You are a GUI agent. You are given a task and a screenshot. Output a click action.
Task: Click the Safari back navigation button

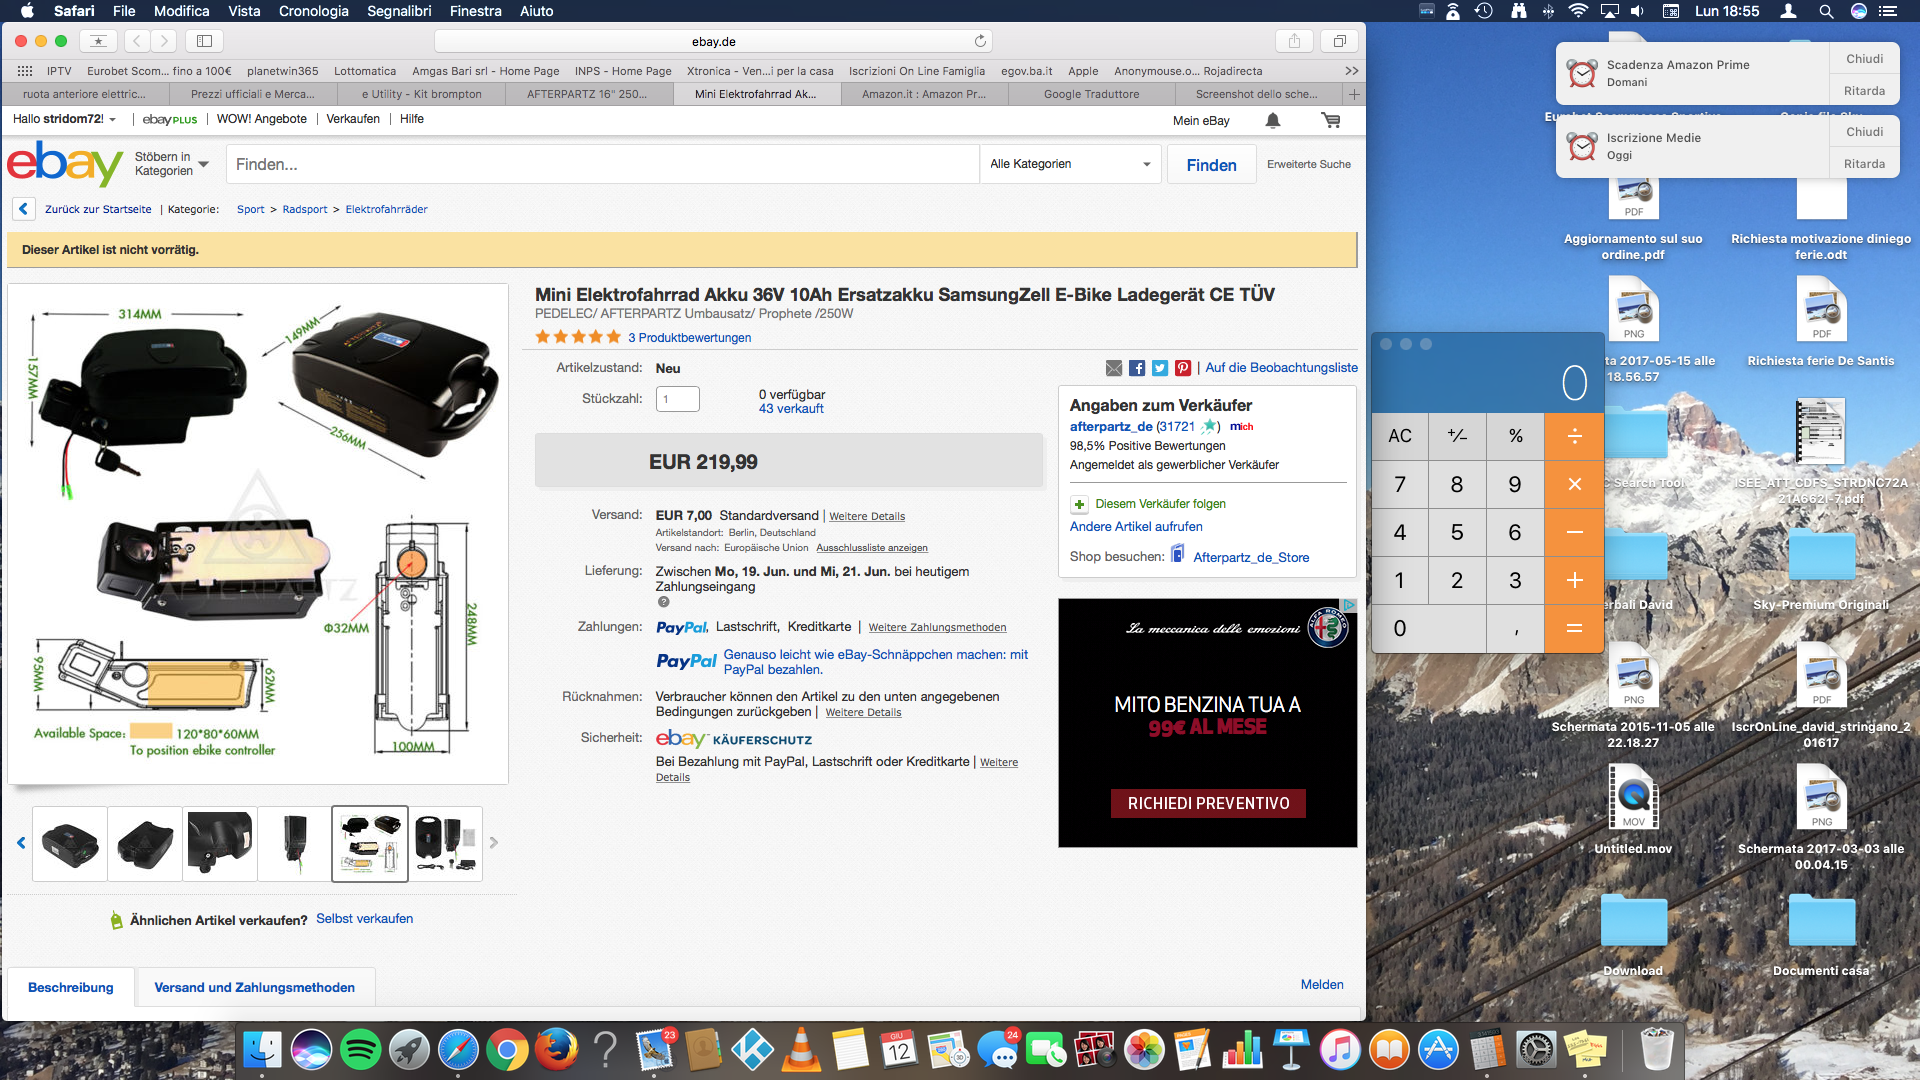(137, 41)
